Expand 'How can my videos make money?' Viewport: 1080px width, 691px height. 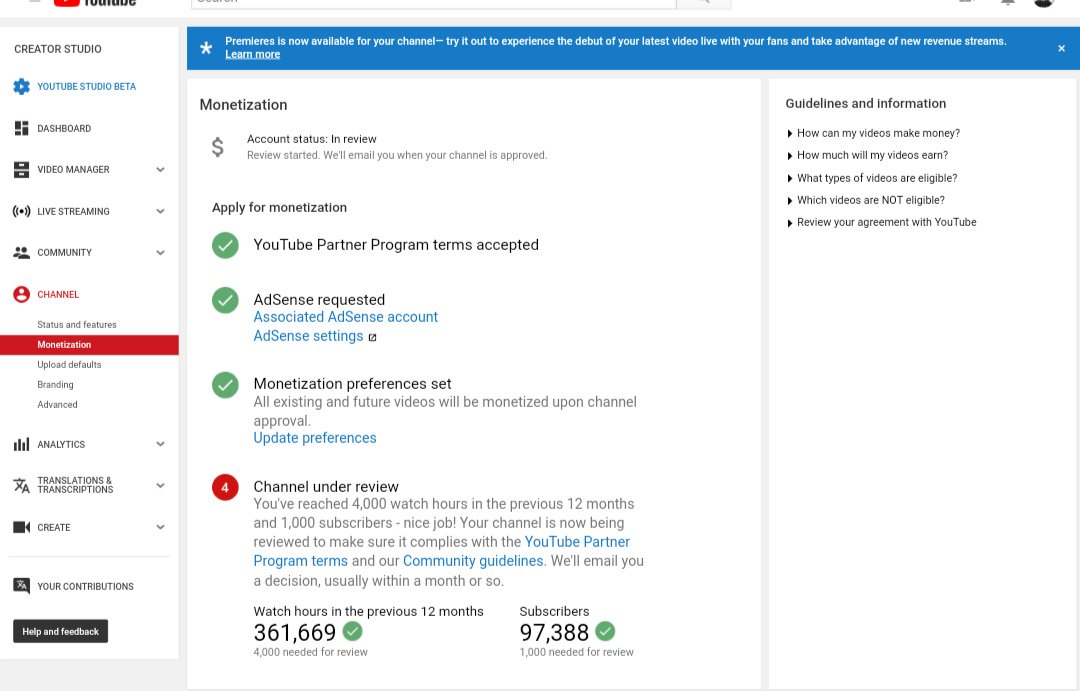click(873, 133)
